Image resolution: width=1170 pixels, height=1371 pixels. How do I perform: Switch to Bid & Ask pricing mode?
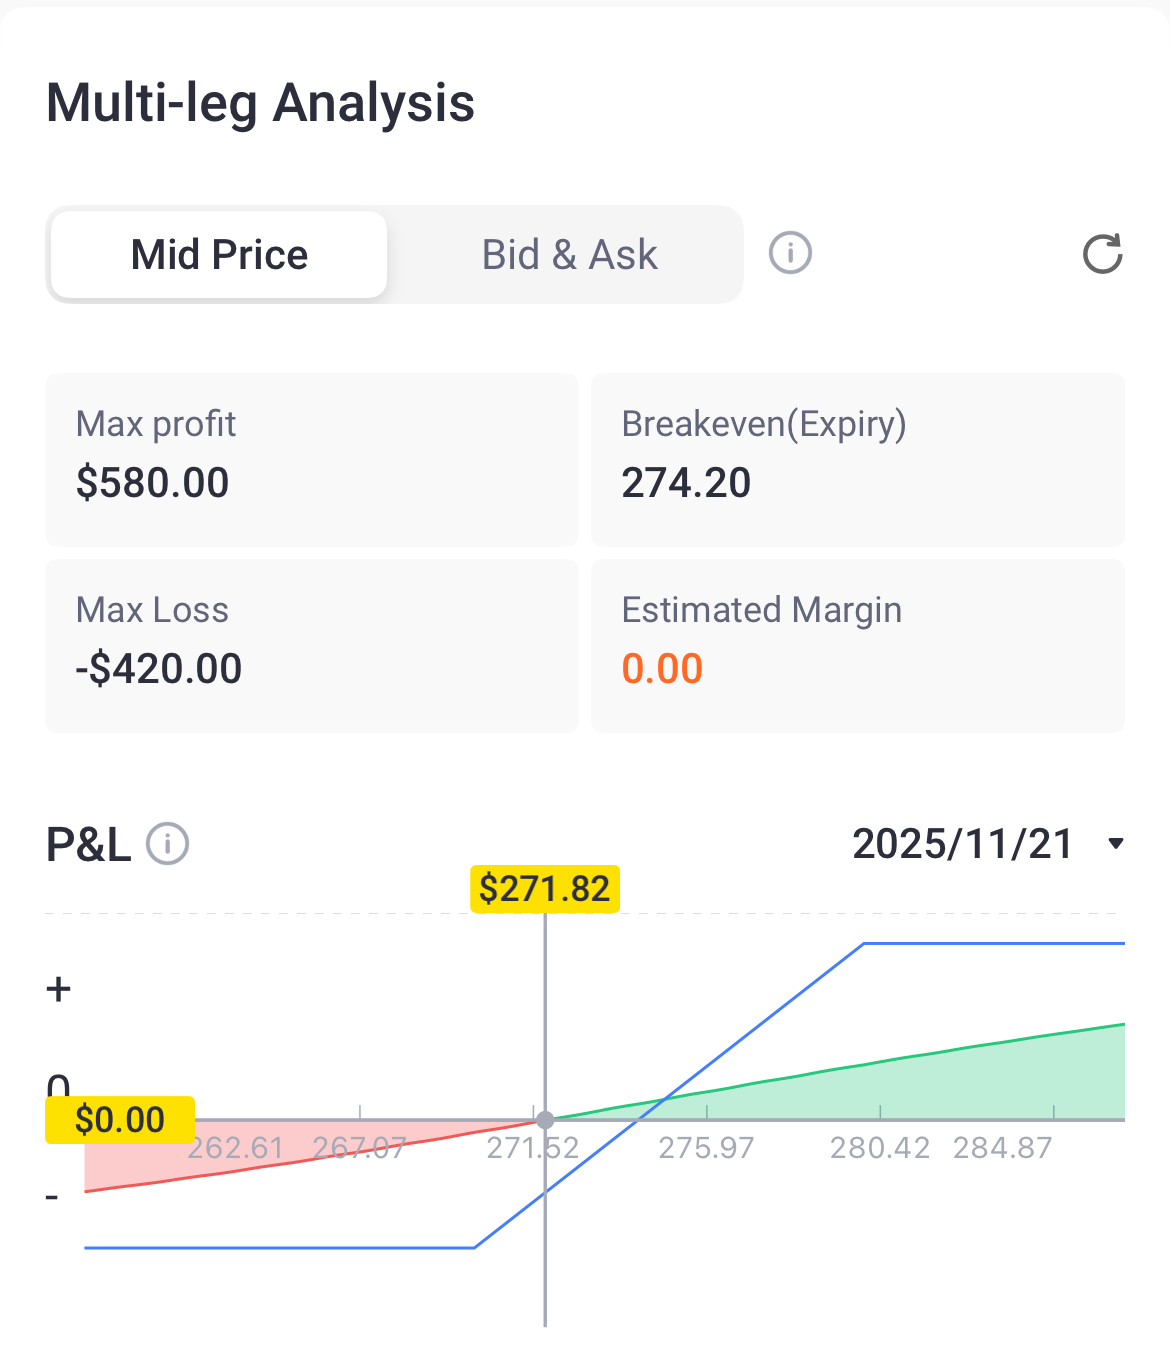click(568, 255)
